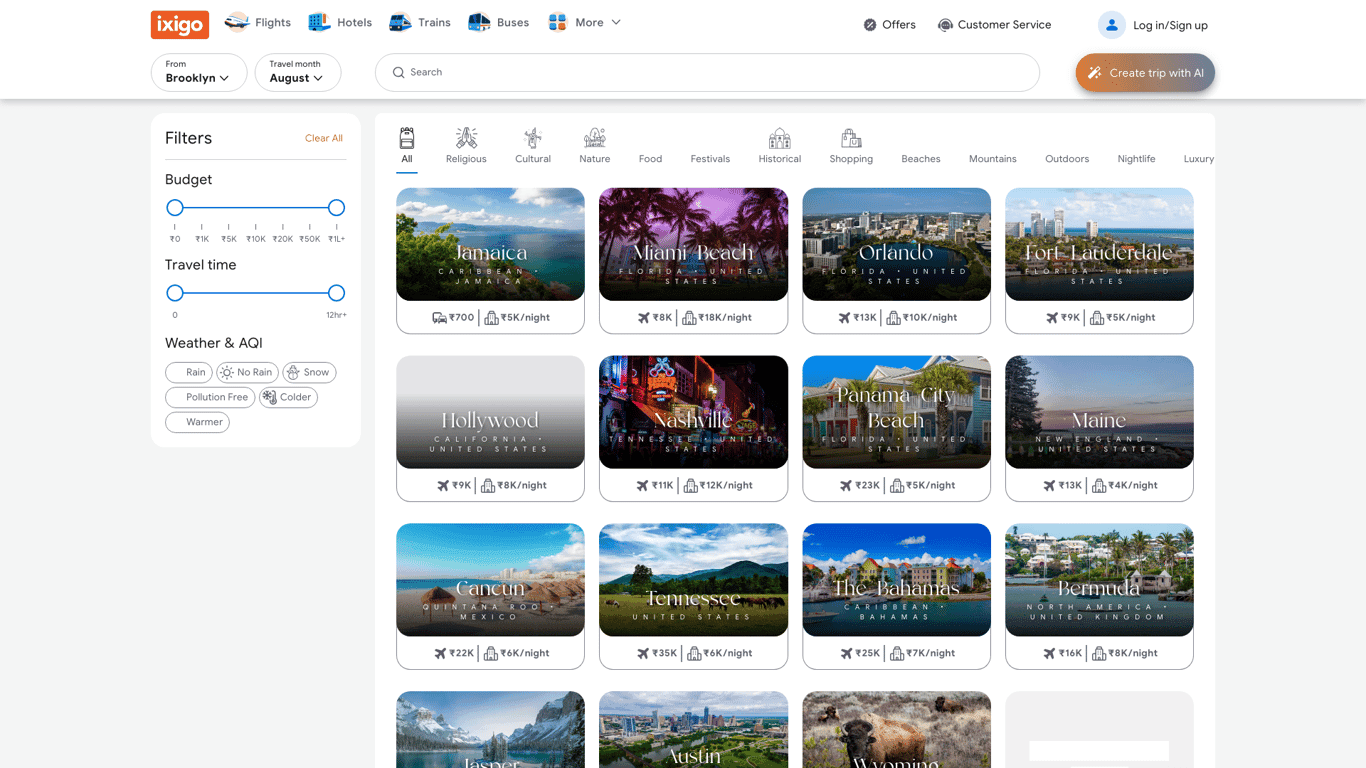This screenshot has width=1366, height=768.
Task: Switch to the Religious category tab
Action: click(x=466, y=146)
